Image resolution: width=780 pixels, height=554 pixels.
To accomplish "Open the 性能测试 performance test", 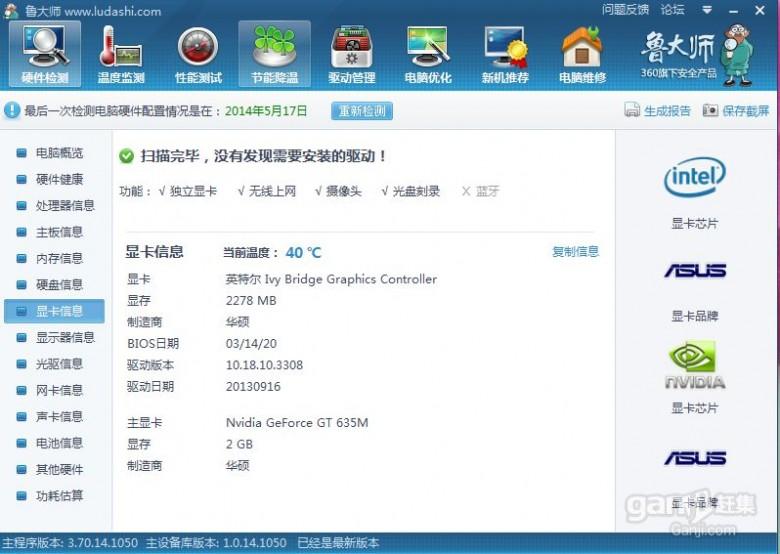I will pyautogui.click(x=198, y=54).
